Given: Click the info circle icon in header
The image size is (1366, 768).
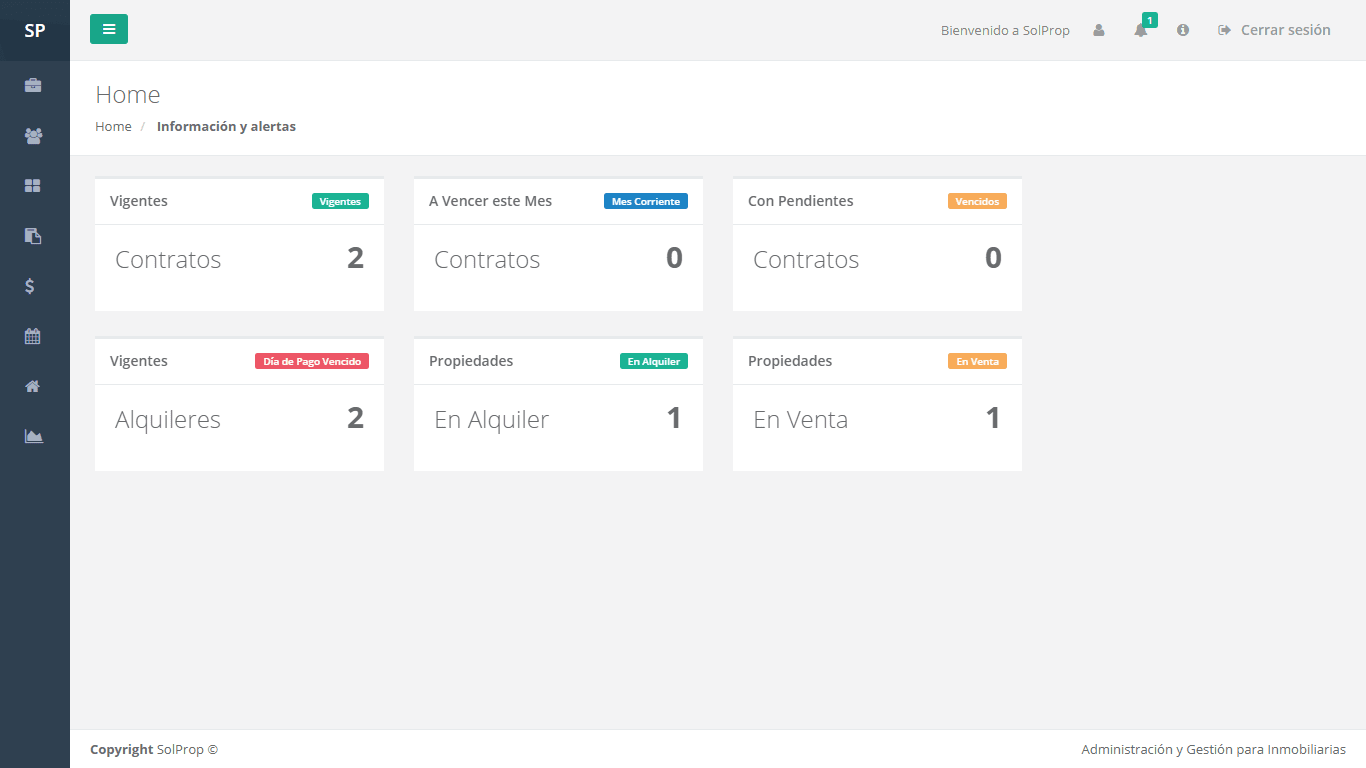Looking at the screenshot, I should click(1183, 30).
